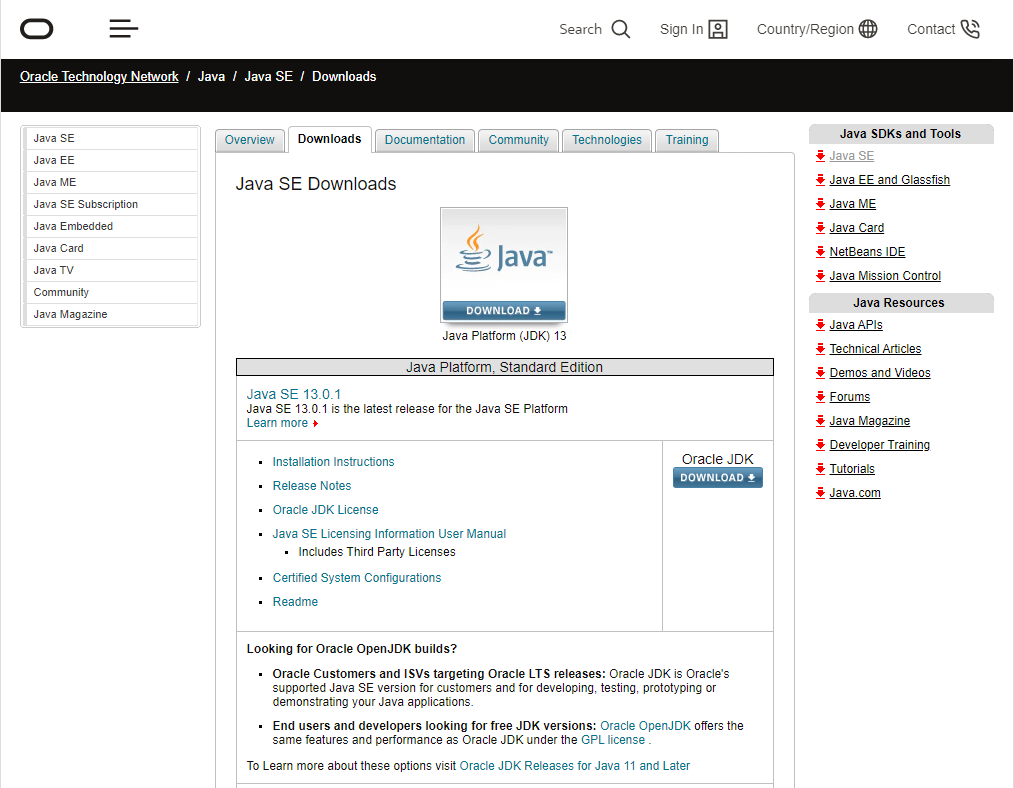Screen dimensions: 1014x788
Task: Click Contact text in header
Action: 931,29
